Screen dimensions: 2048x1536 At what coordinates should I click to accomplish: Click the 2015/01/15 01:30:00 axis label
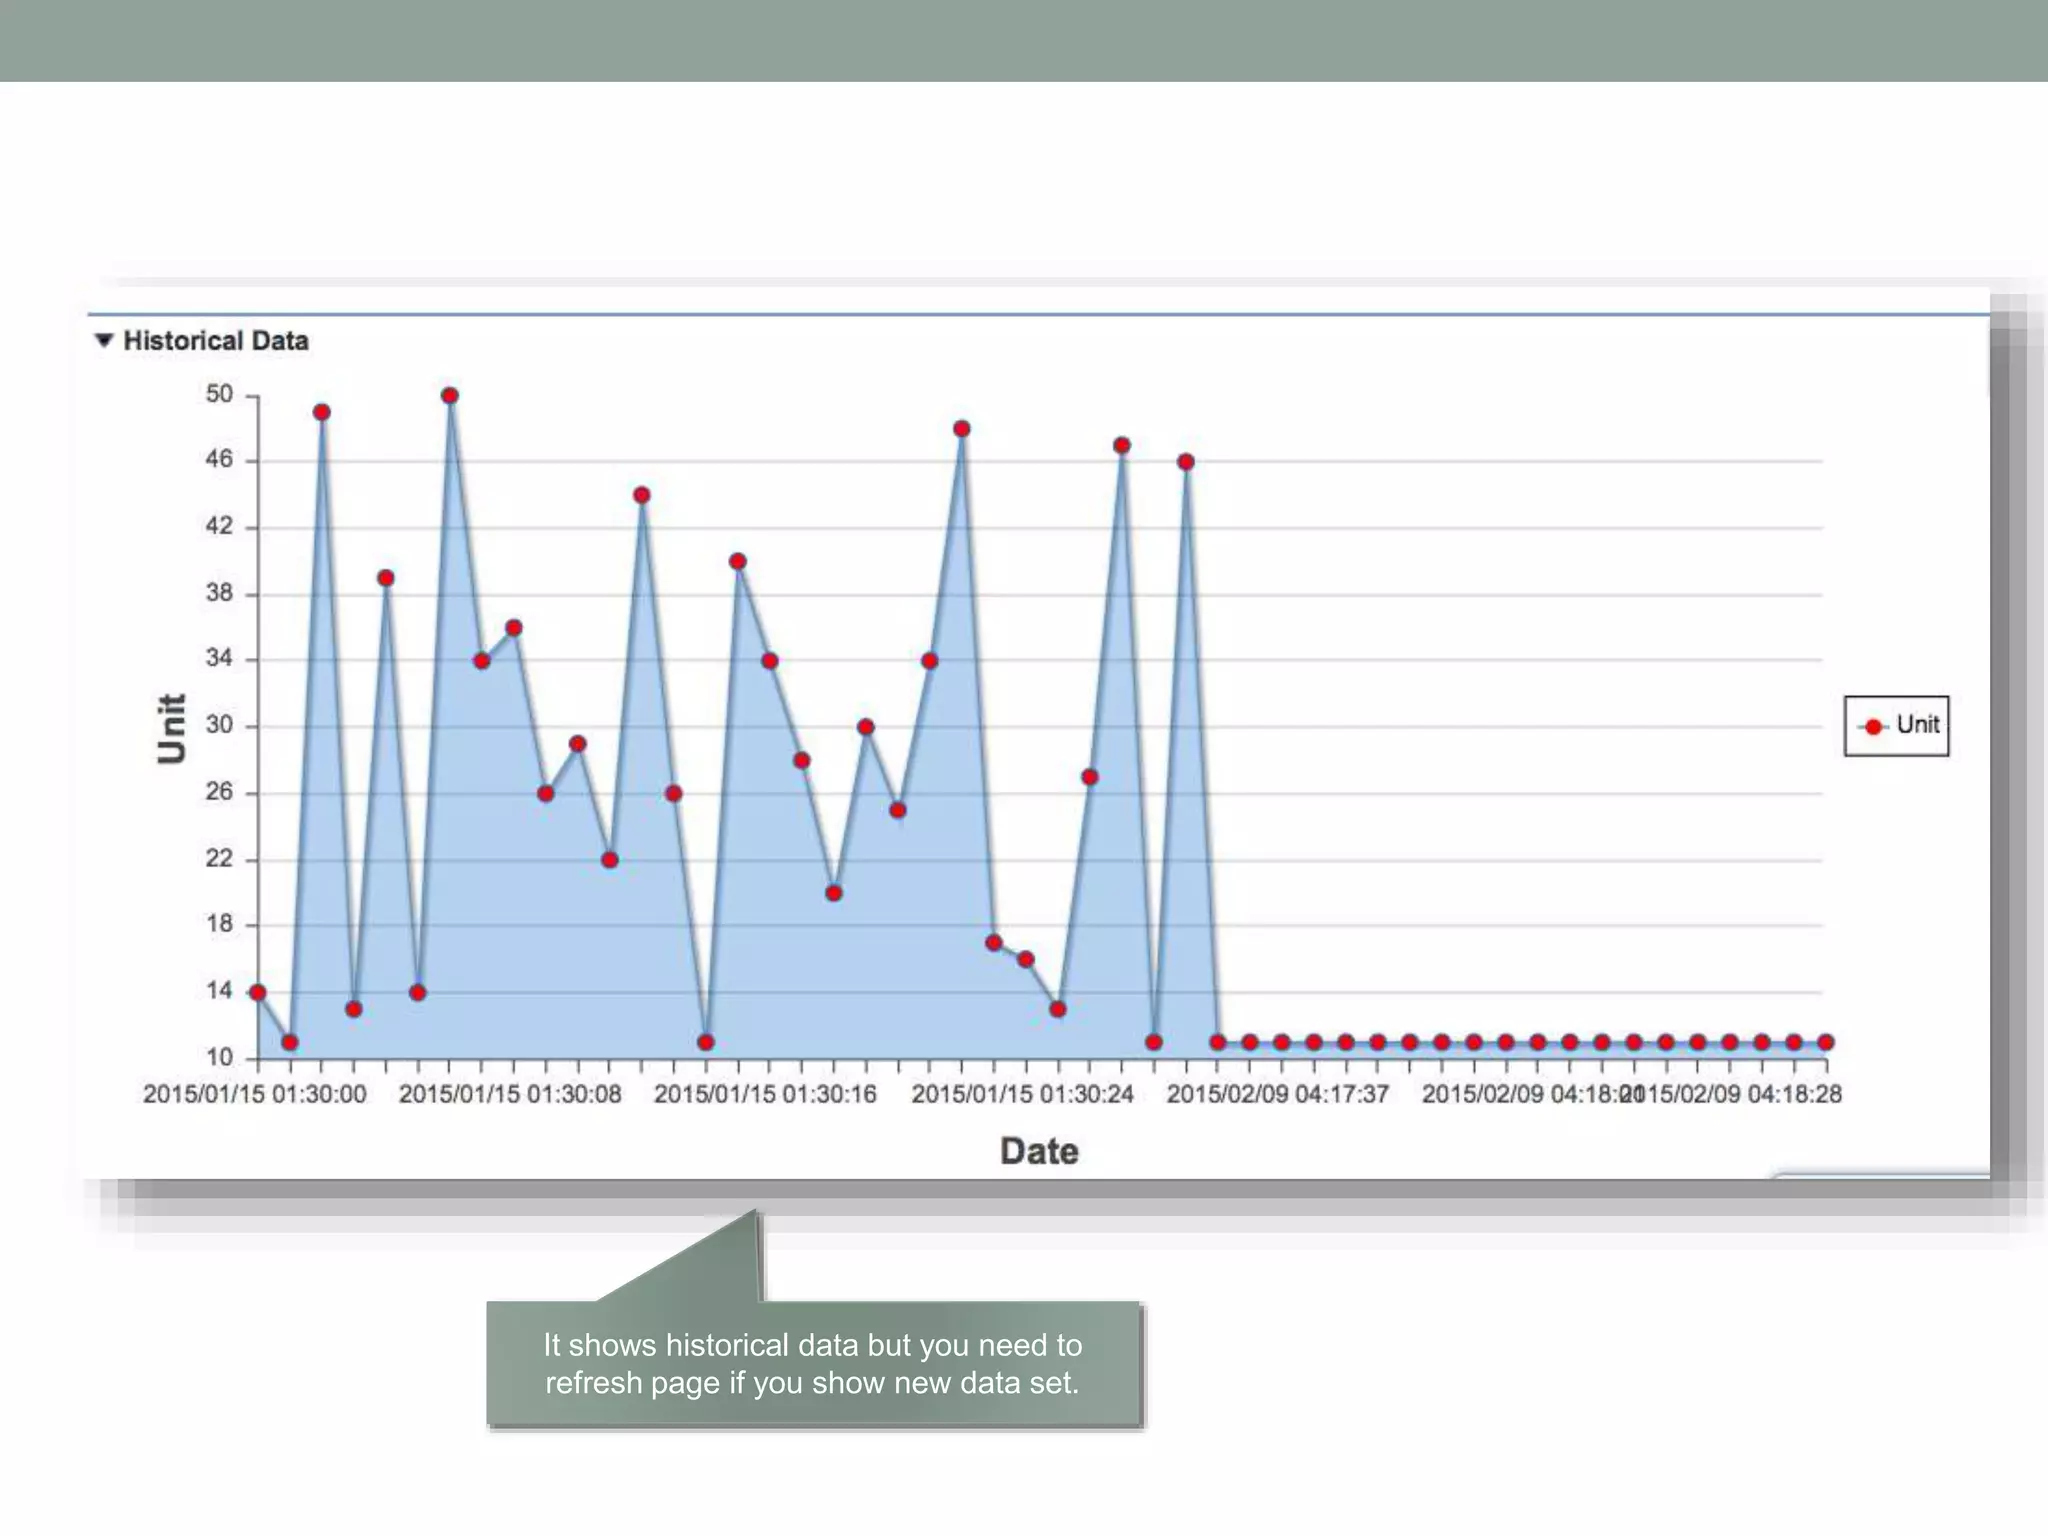(x=255, y=1094)
